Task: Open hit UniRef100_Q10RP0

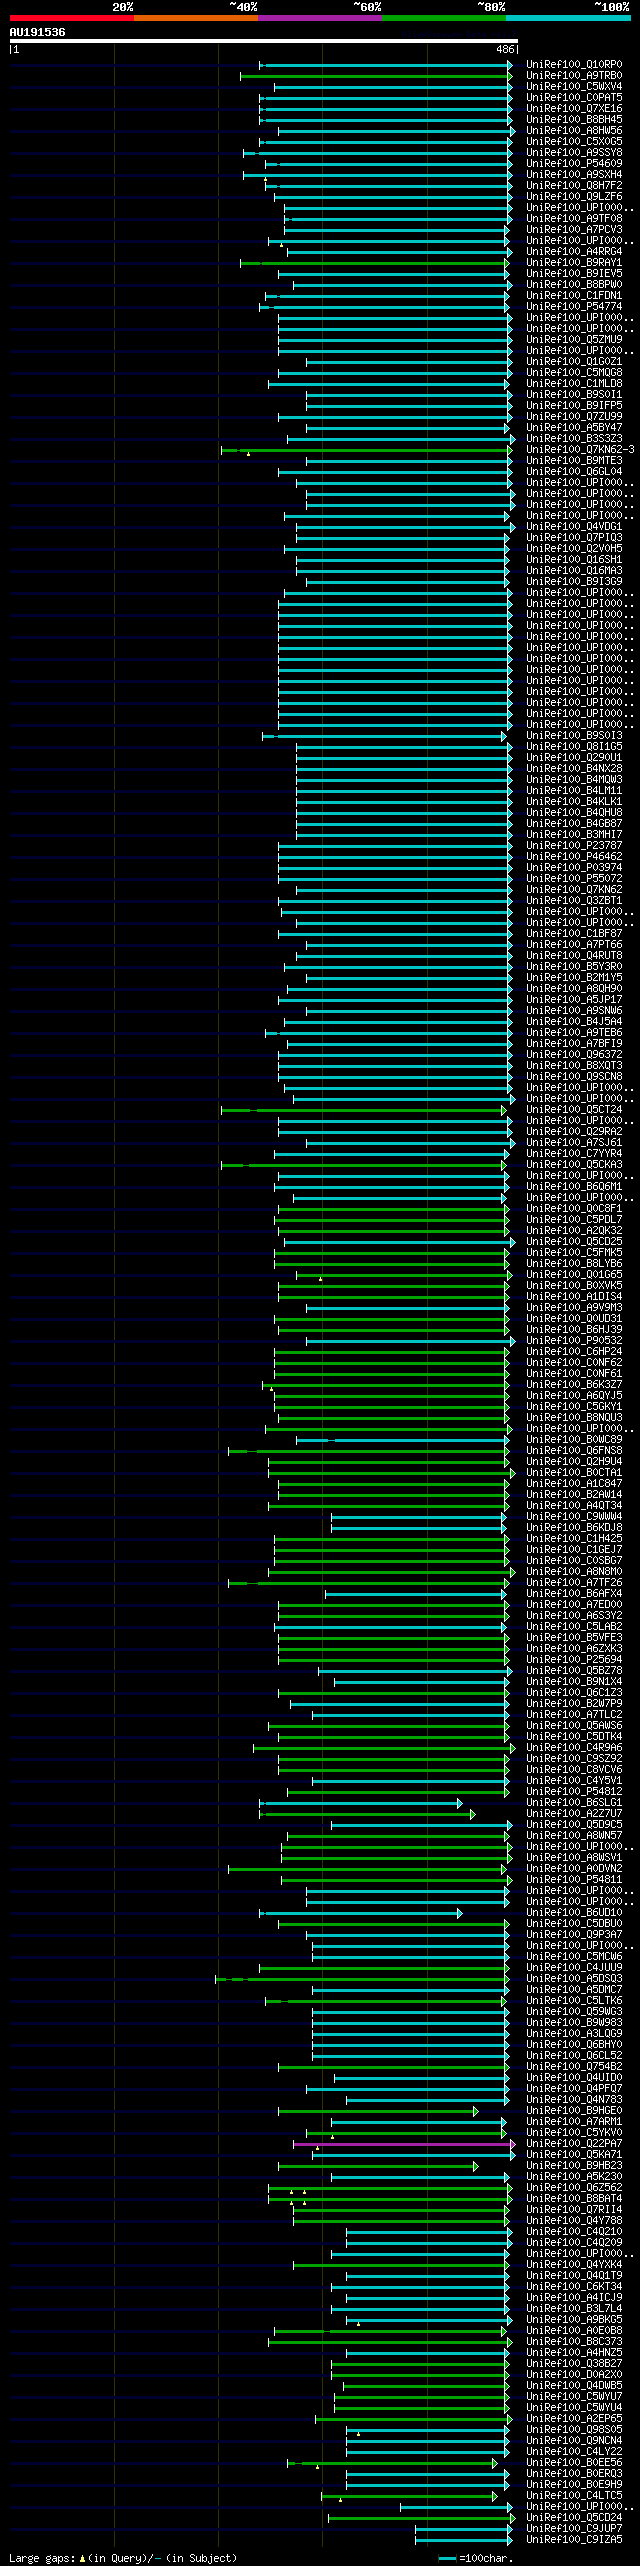Action: click(574, 65)
